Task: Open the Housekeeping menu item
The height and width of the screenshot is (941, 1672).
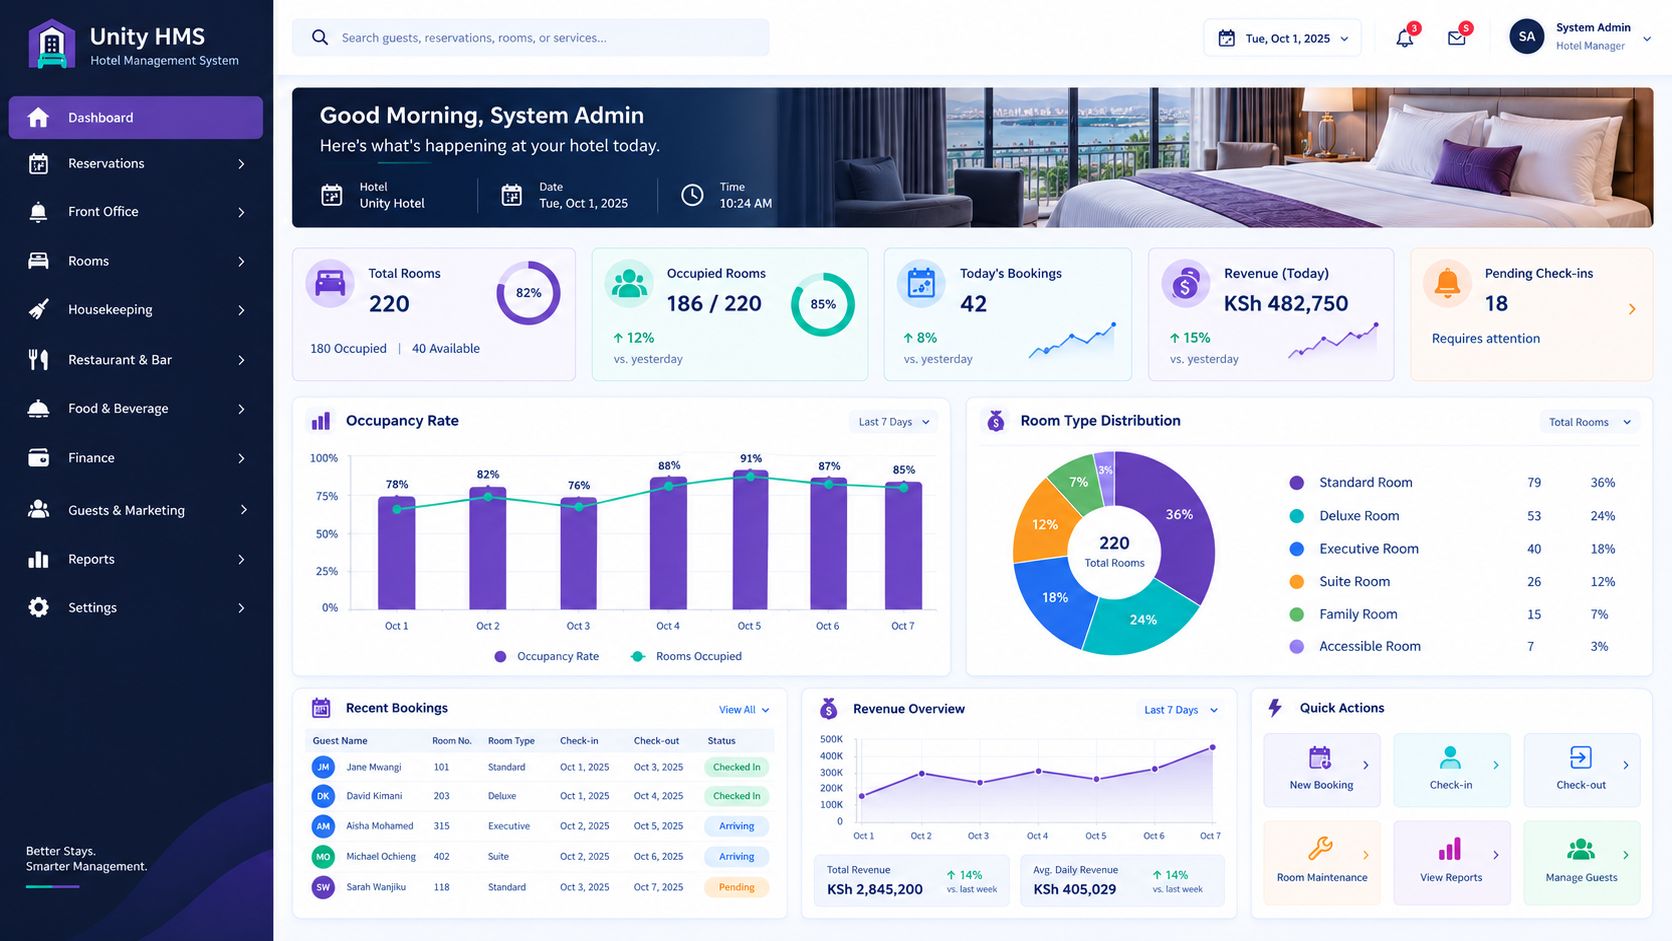Action: click(136, 310)
